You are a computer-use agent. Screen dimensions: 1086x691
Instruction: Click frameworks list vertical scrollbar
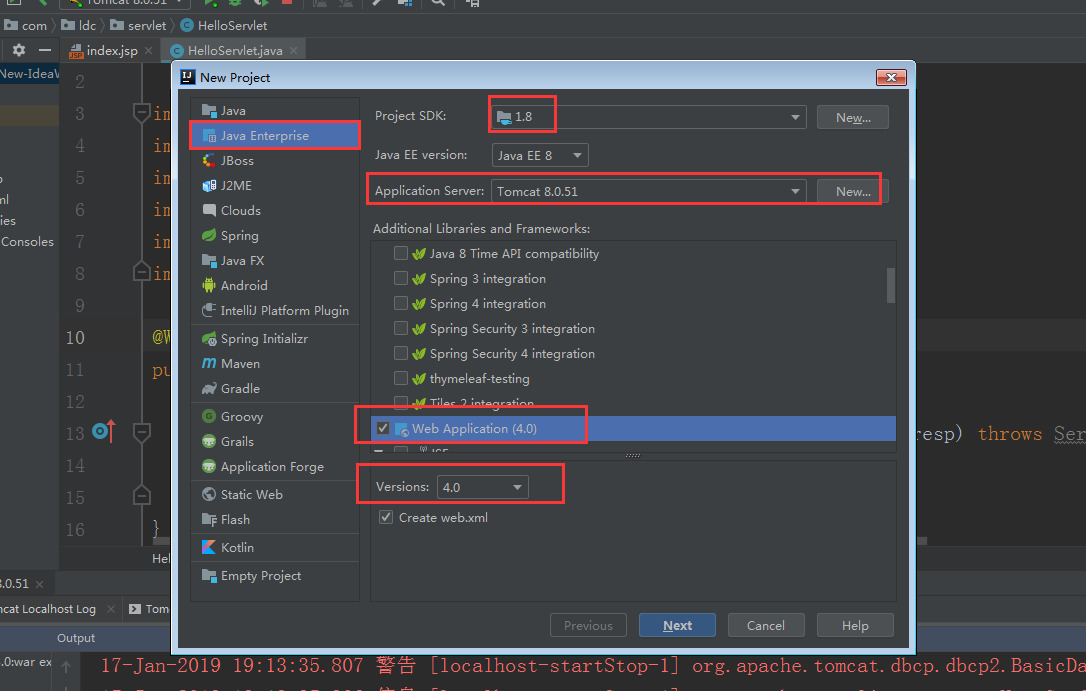891,285
